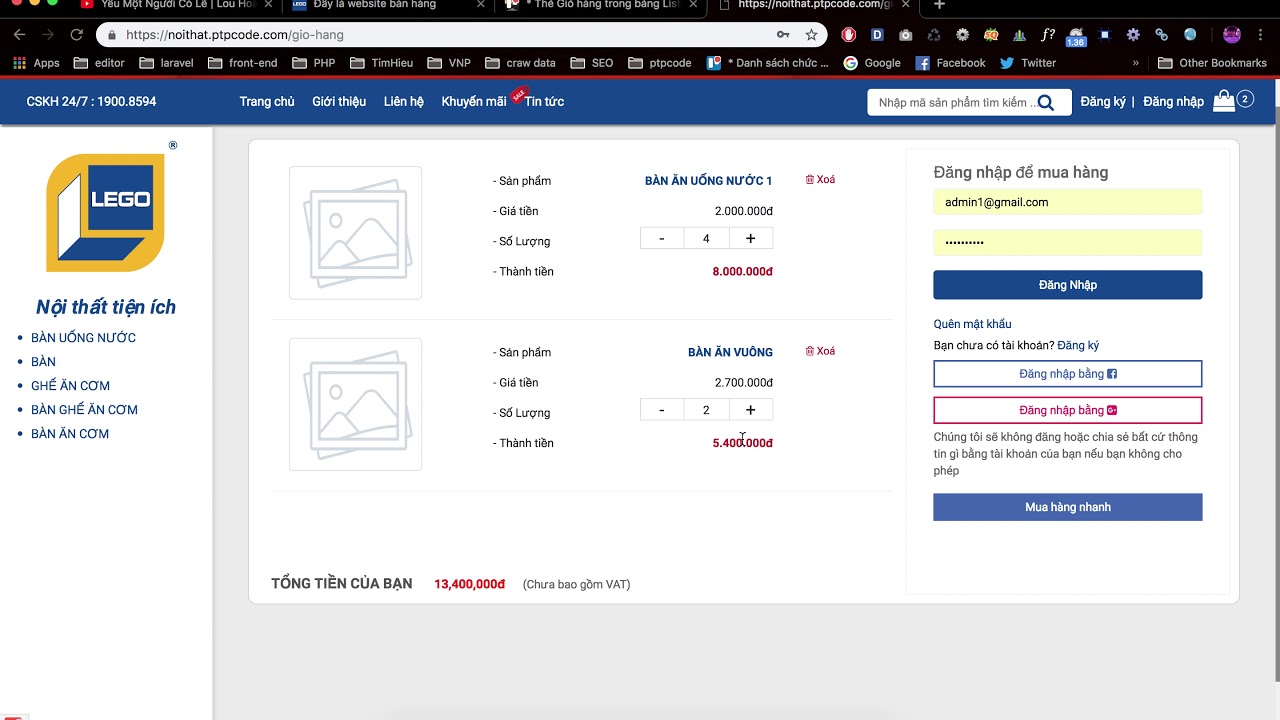Open the red AdBlock stop-hand extension

[x=849, y=35]
